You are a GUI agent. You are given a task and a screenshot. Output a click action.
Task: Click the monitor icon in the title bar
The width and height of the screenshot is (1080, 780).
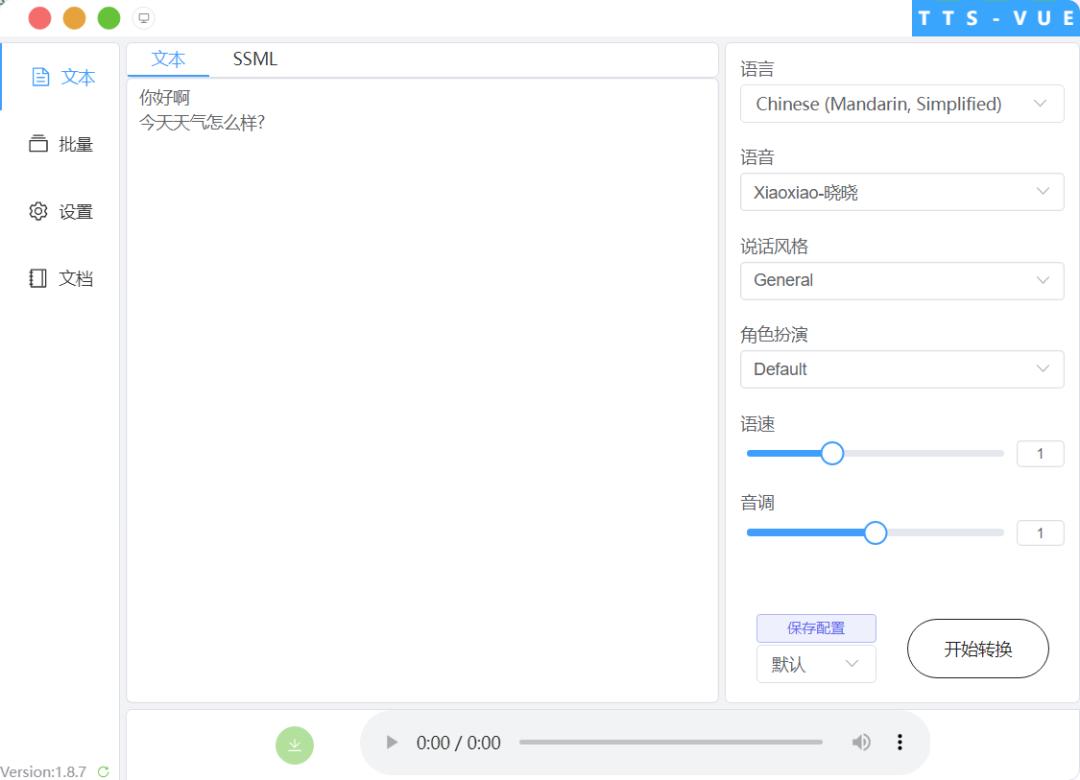click(x=143, y=17)
